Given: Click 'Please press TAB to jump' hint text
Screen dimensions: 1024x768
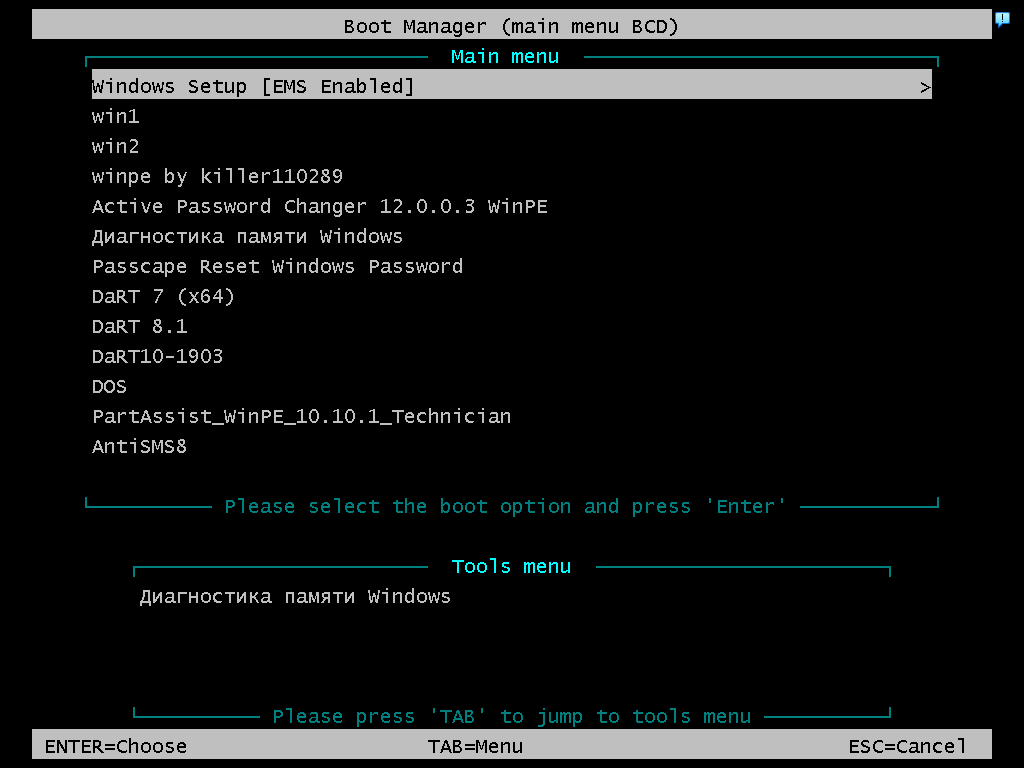Looking at the screenshot, I should [x=511, y=716].
